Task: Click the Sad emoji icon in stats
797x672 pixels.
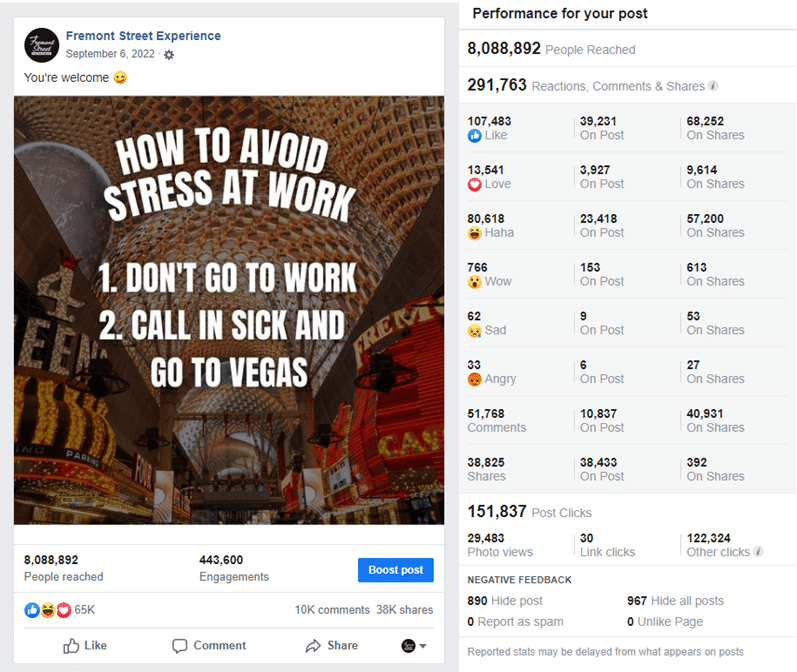Action: coord(475,331)
